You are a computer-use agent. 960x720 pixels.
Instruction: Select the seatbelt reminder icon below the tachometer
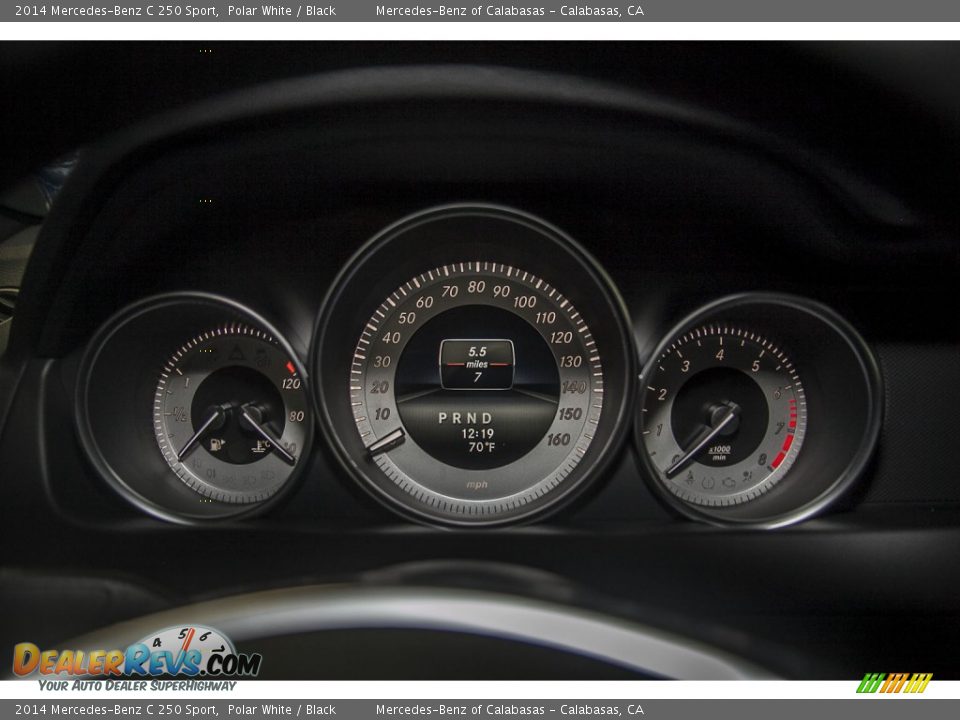(x=691, y=475)
